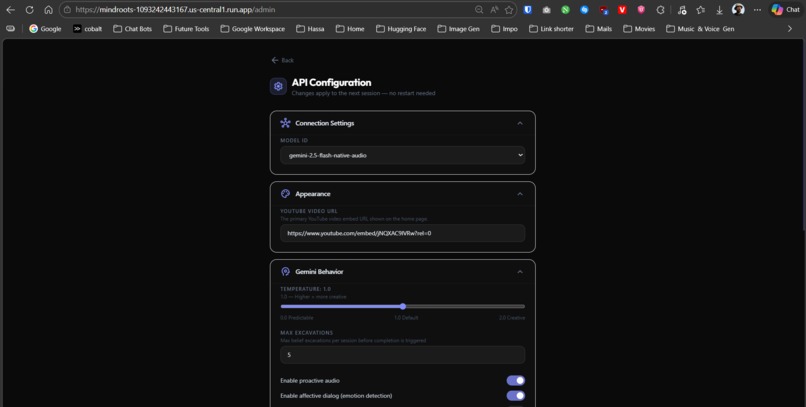The width and height of the screenshot is (806, 407).
Task: Click the Max Excavations input field
Action: pyautogui.click(x=402, y=355)
